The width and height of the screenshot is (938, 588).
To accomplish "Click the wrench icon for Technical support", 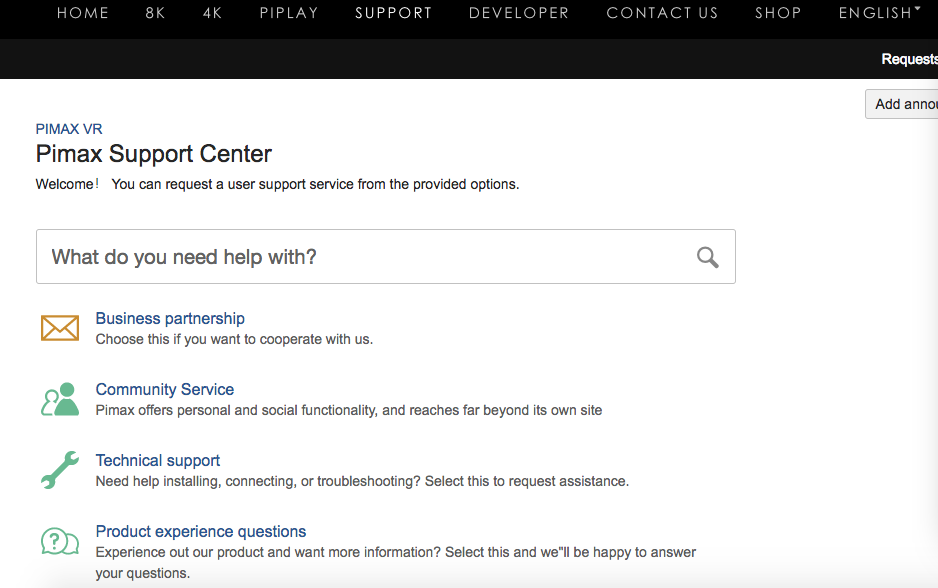I will click(60, 470).
